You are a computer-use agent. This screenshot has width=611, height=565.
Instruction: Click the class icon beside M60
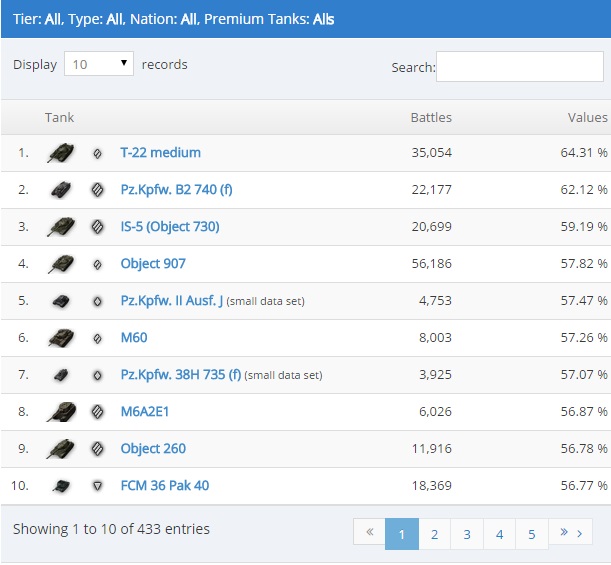97,339
